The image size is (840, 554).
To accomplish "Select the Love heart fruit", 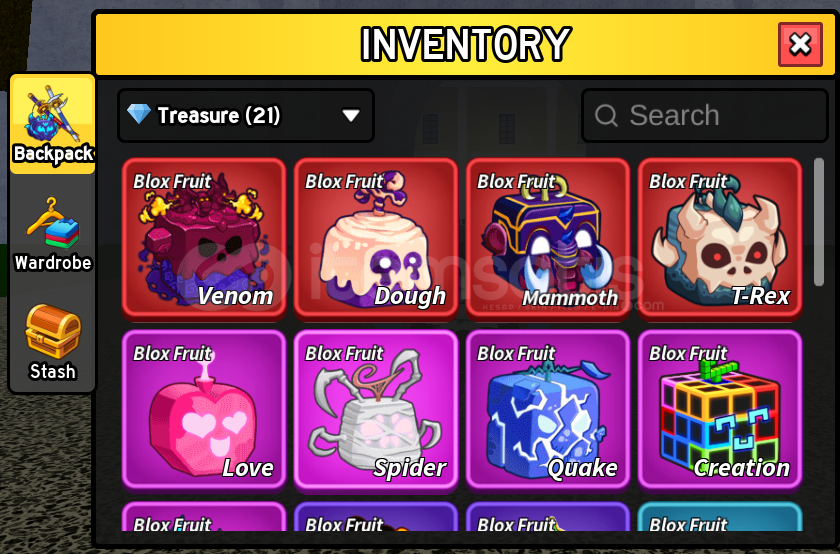I will point(204,410).
